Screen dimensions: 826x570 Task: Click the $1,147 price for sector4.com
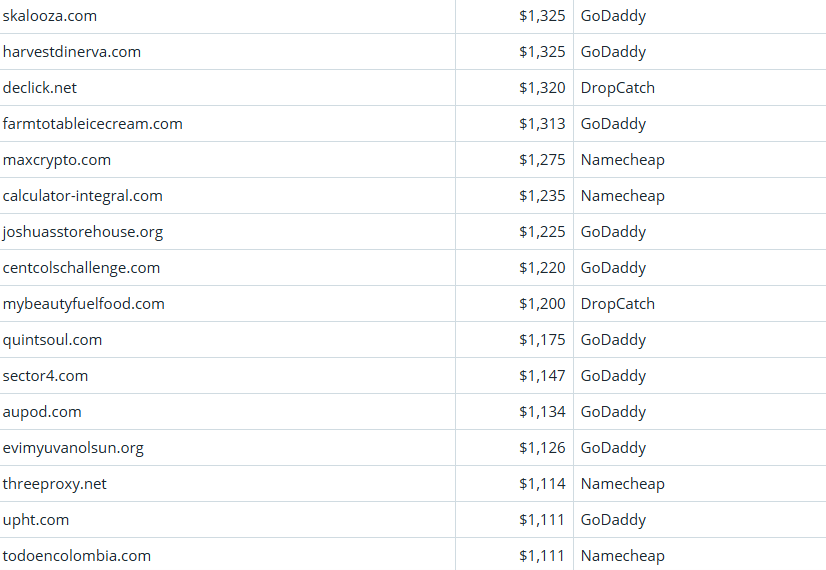[542, 376]
